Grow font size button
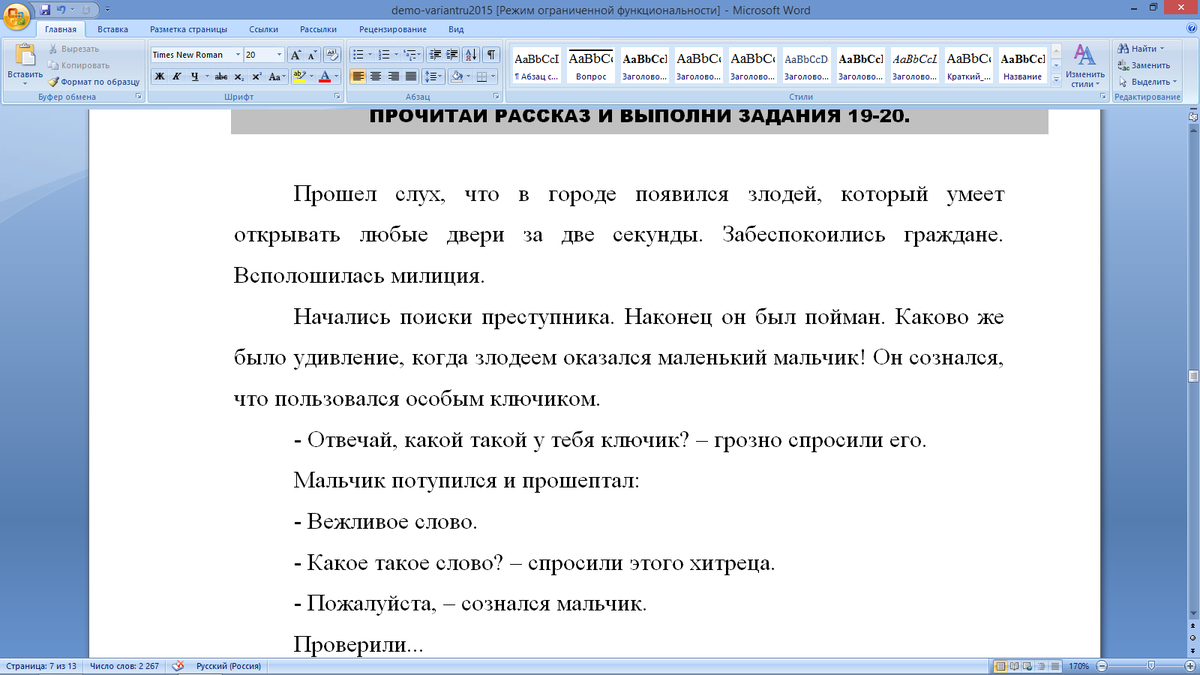The image size is (1200, 675). [296, 55]
